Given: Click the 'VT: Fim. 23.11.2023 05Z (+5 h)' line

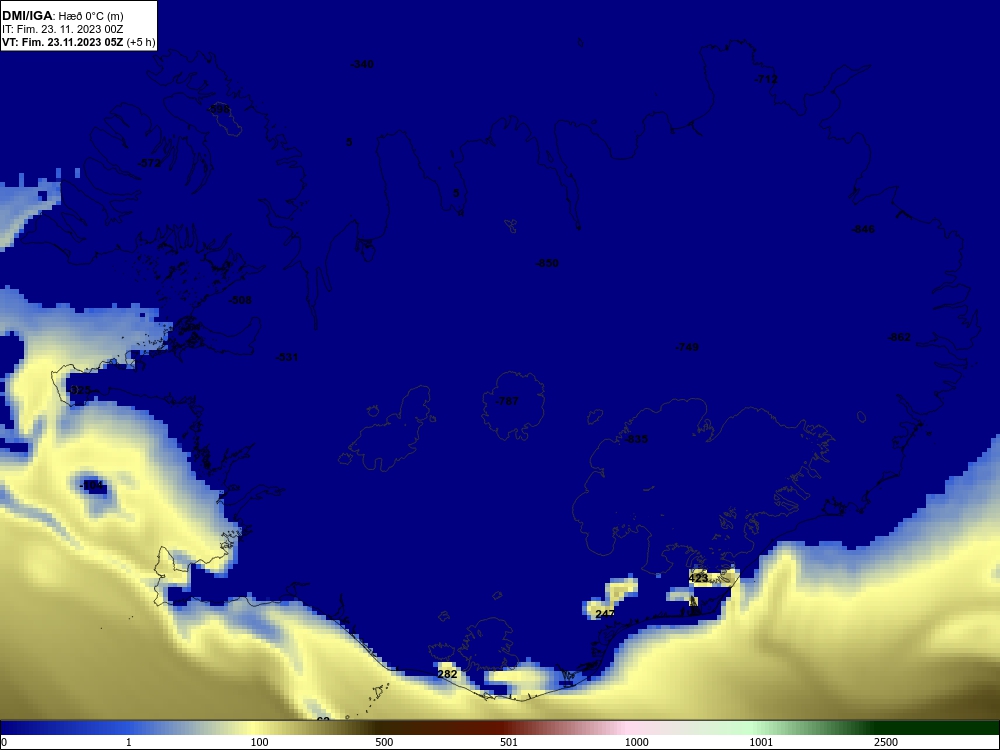Looking at the screenshot, I should coord(78,42).
